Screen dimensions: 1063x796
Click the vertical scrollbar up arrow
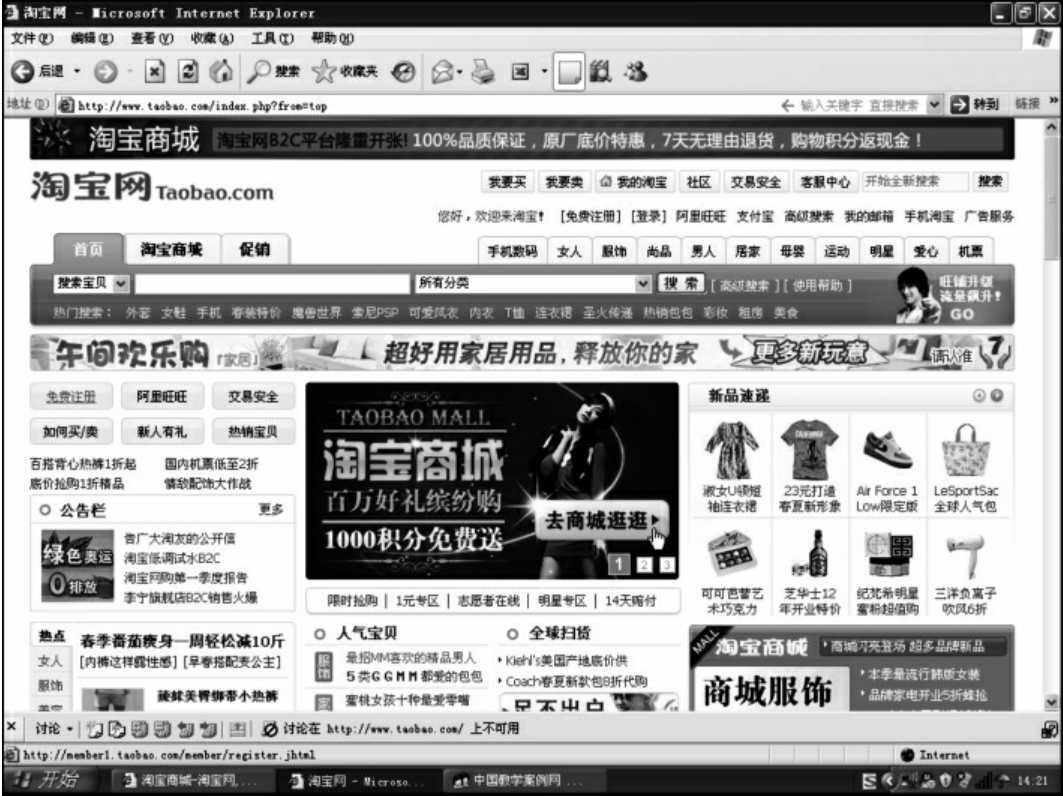(1051, 127)
